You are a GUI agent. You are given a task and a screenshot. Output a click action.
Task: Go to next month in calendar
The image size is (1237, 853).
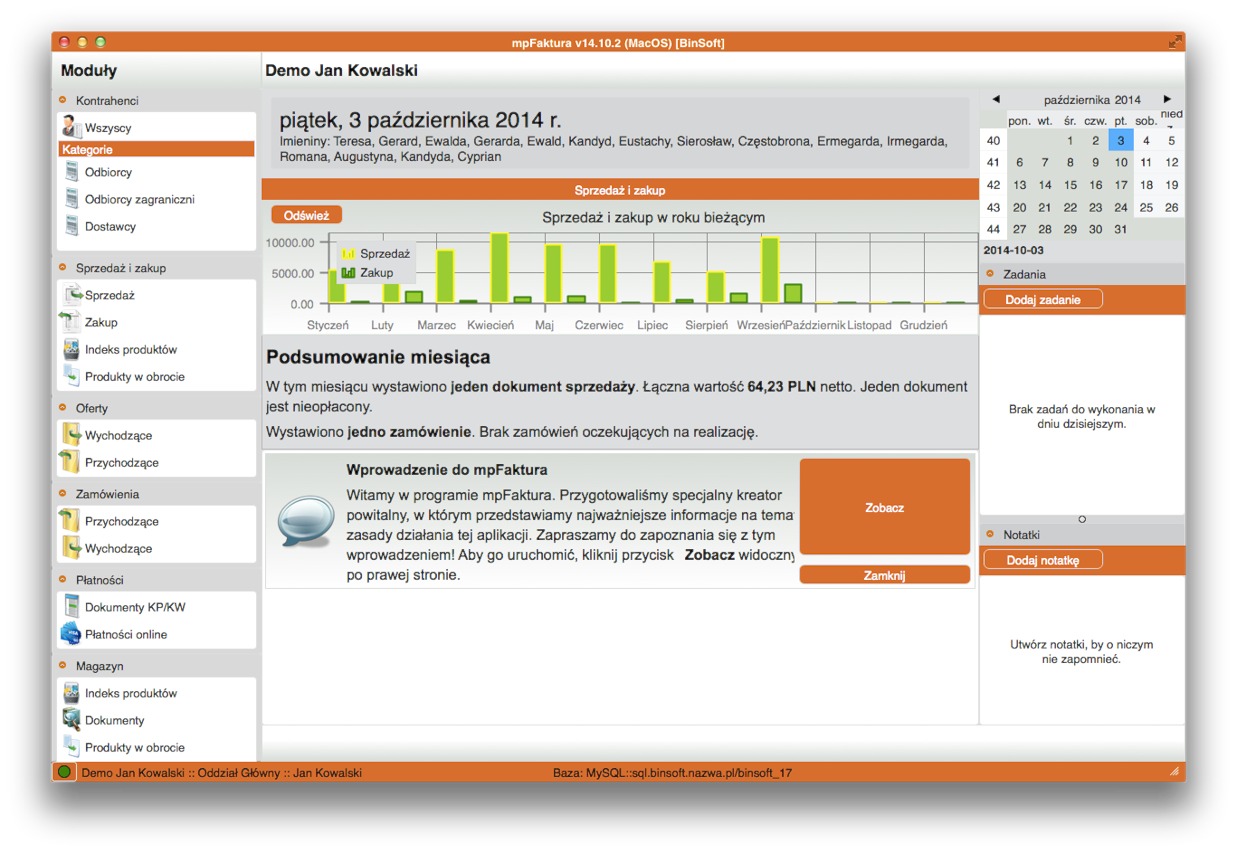(x=1167, y=99)
